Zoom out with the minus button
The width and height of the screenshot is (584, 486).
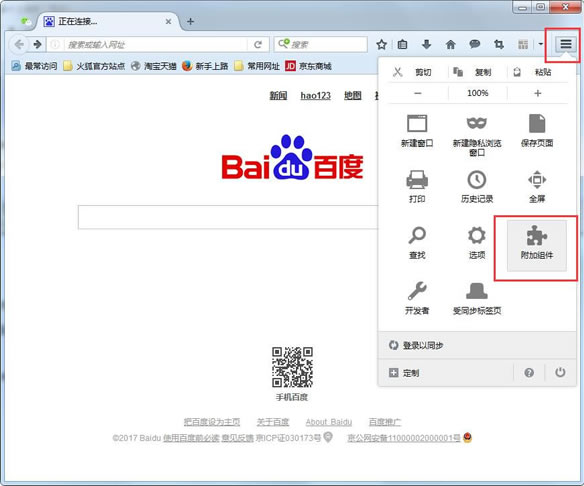(x=418, y=93)
